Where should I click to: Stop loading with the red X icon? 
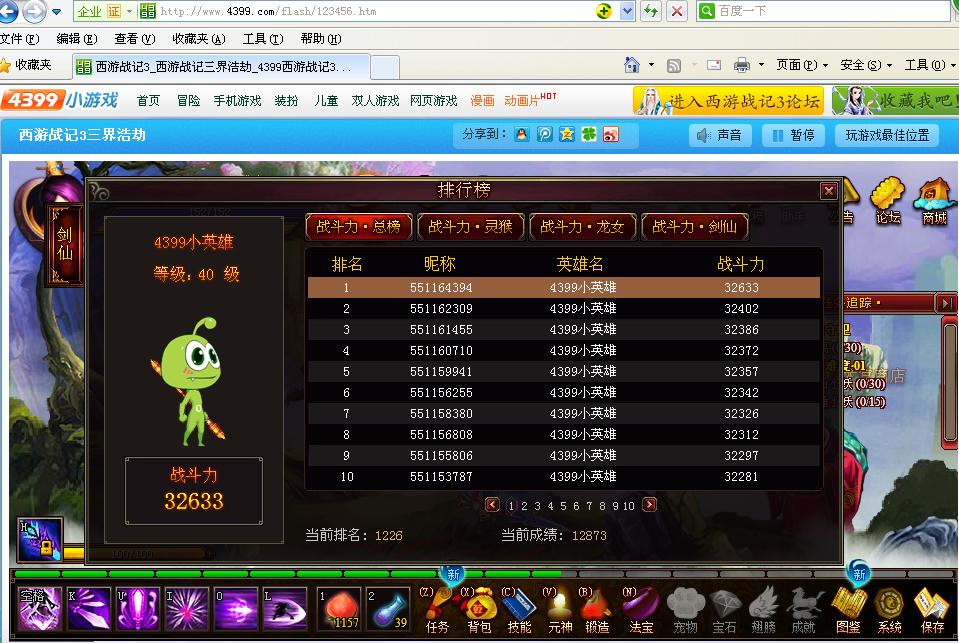[677, 11]
